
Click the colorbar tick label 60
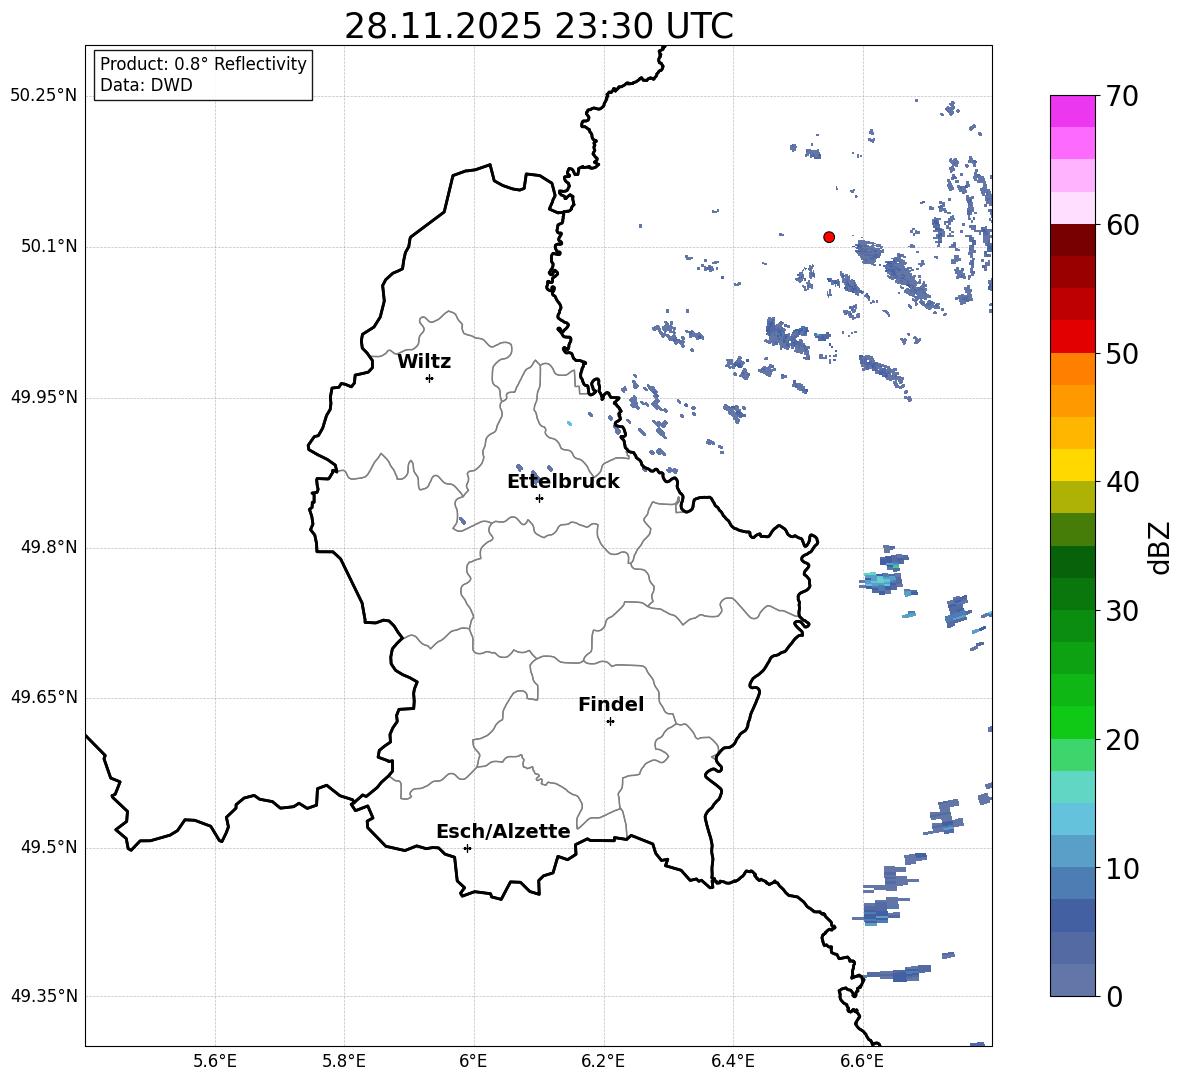pos(1122,225)
